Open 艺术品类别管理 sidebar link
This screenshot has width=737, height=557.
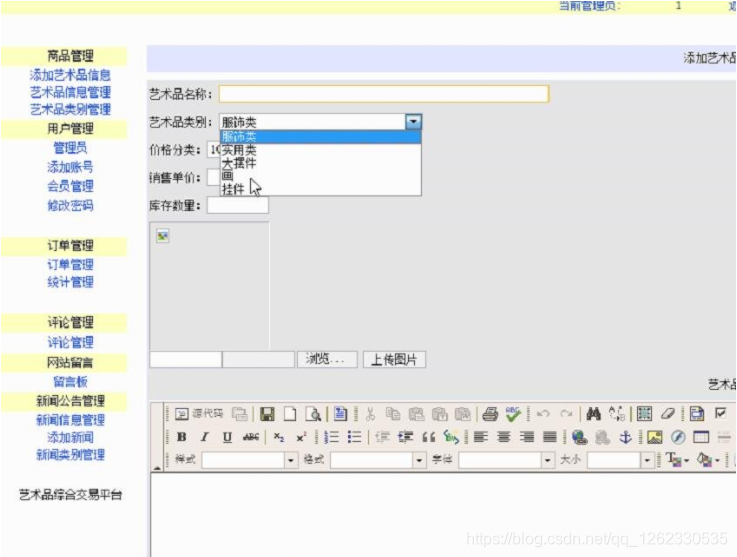click(70, 109)
